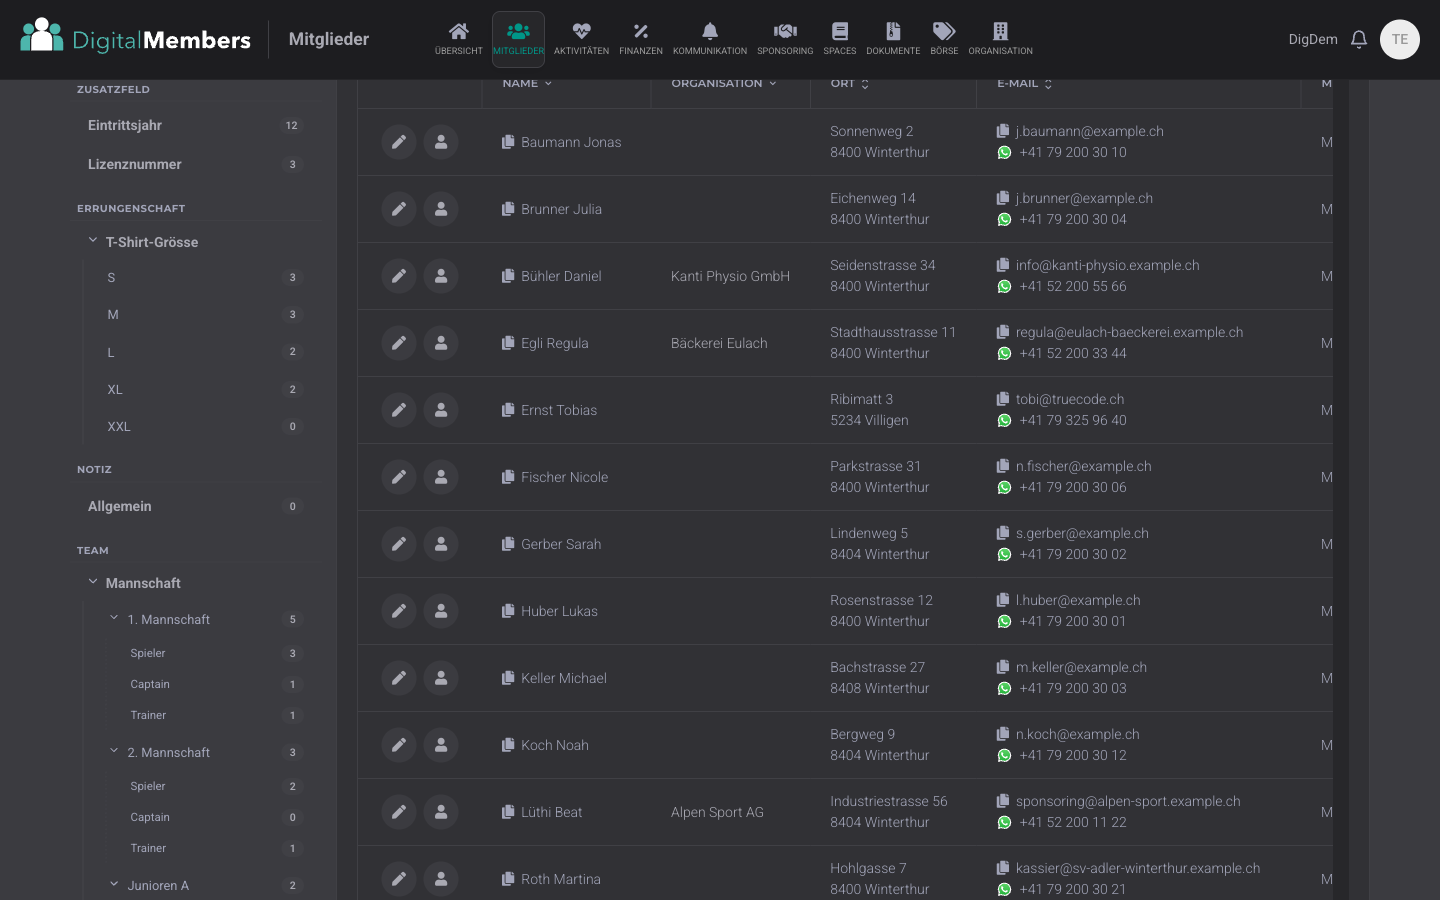
Task: Open WhatsApp for +41 52 200 55 66
Action: coord(1004,287)
